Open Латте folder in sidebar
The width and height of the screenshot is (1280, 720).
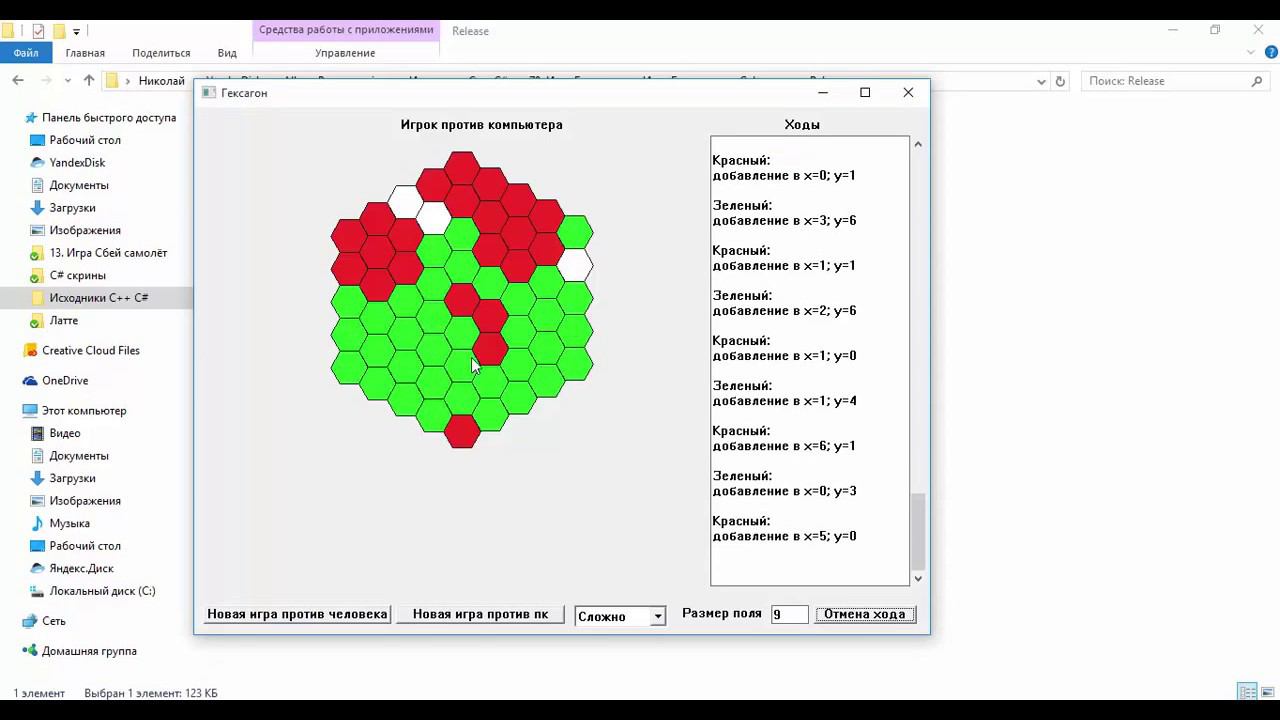coord(64,320)
